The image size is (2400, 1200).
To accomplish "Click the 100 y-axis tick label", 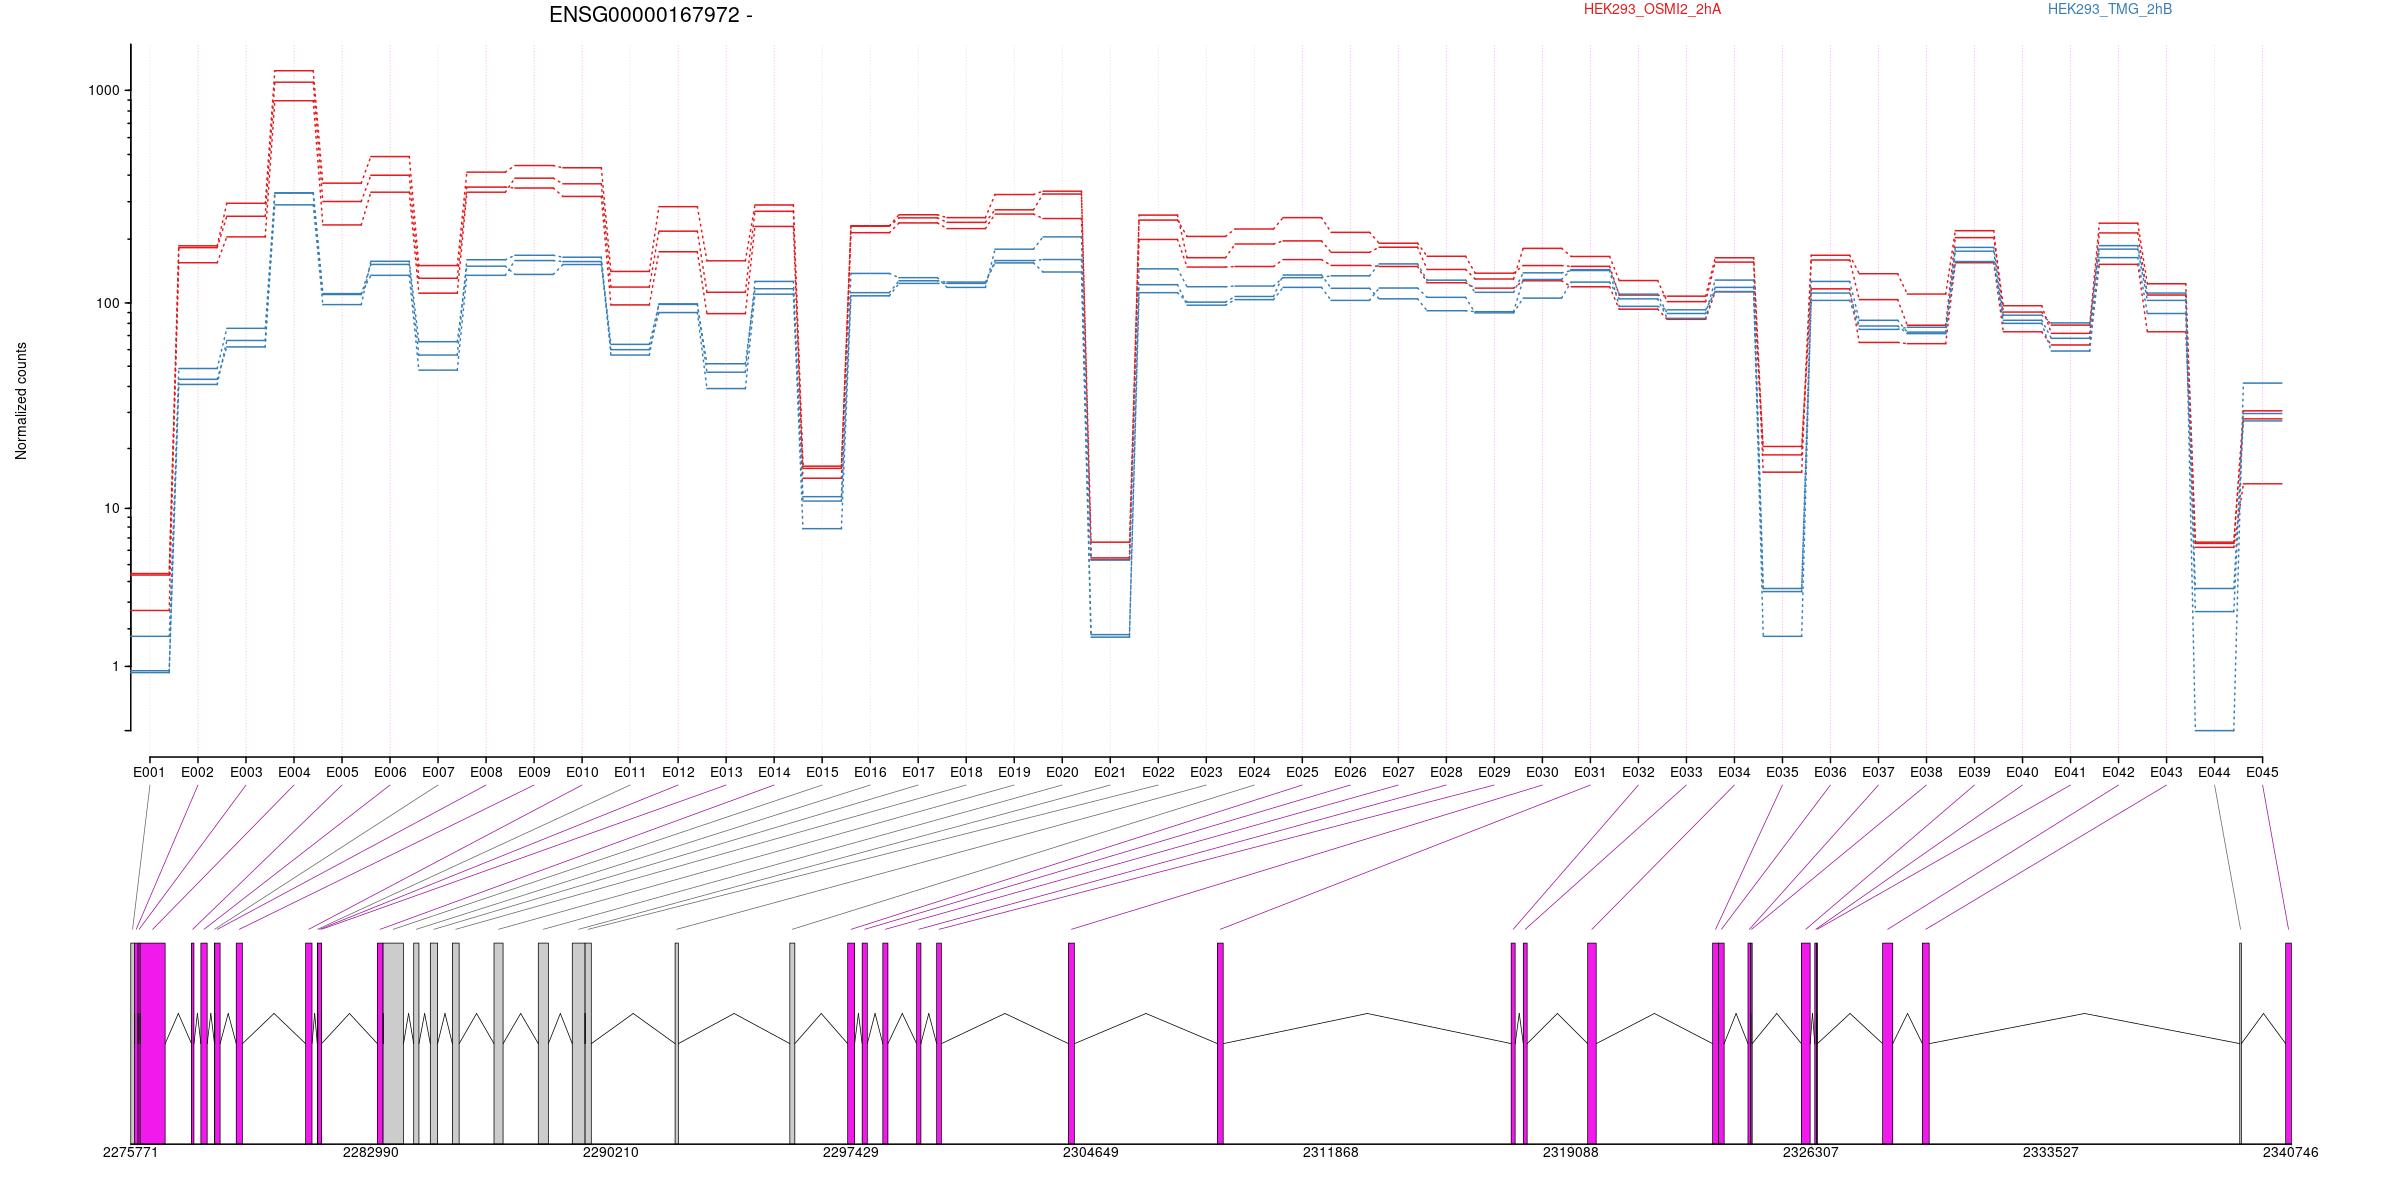I will 107,304.
